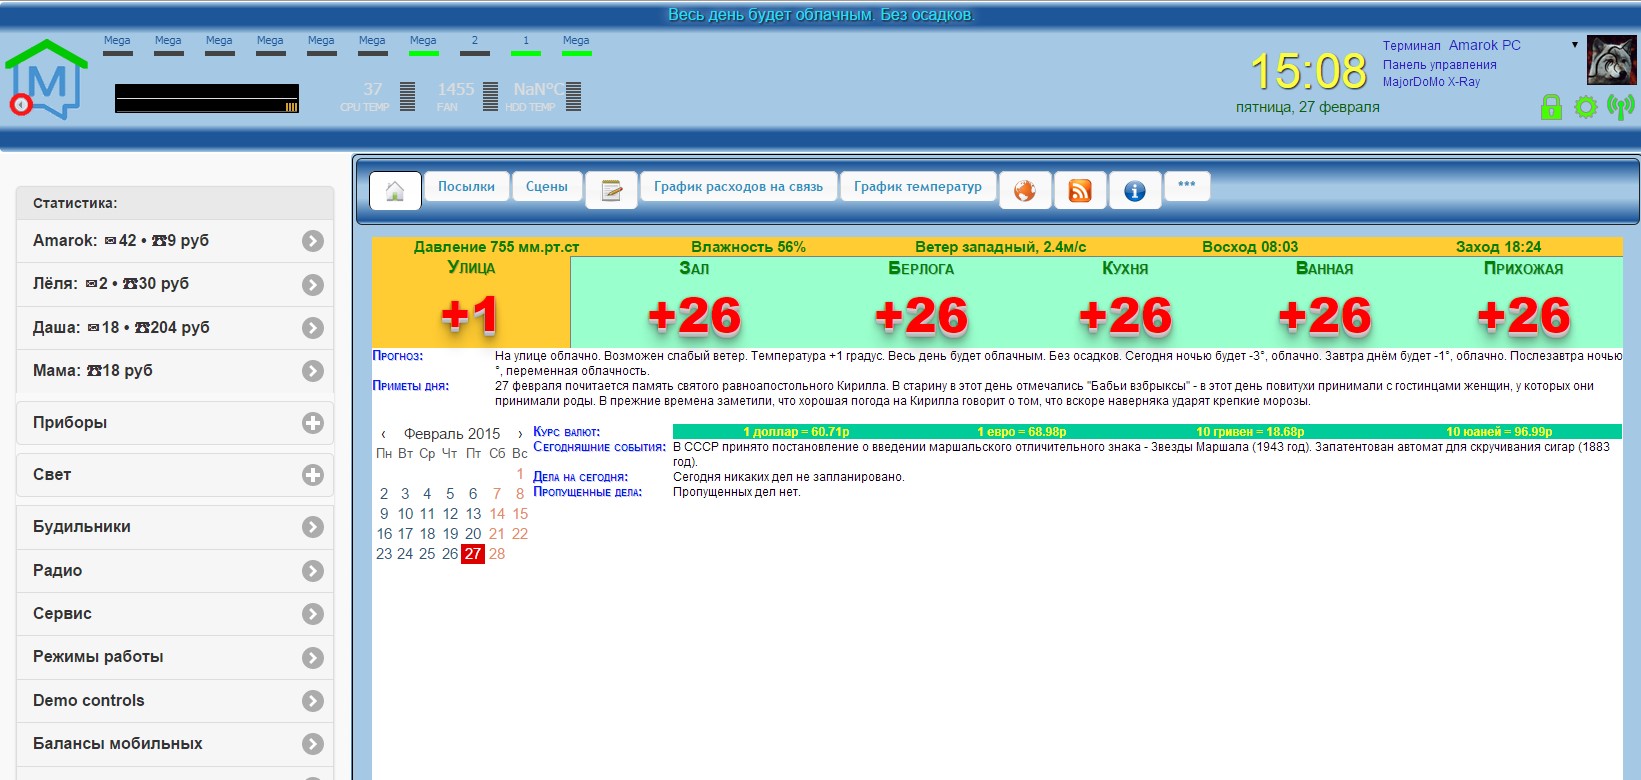The image size is (1641, 780).
Task: Click the green padlock icon
Action: (1551, 106)
